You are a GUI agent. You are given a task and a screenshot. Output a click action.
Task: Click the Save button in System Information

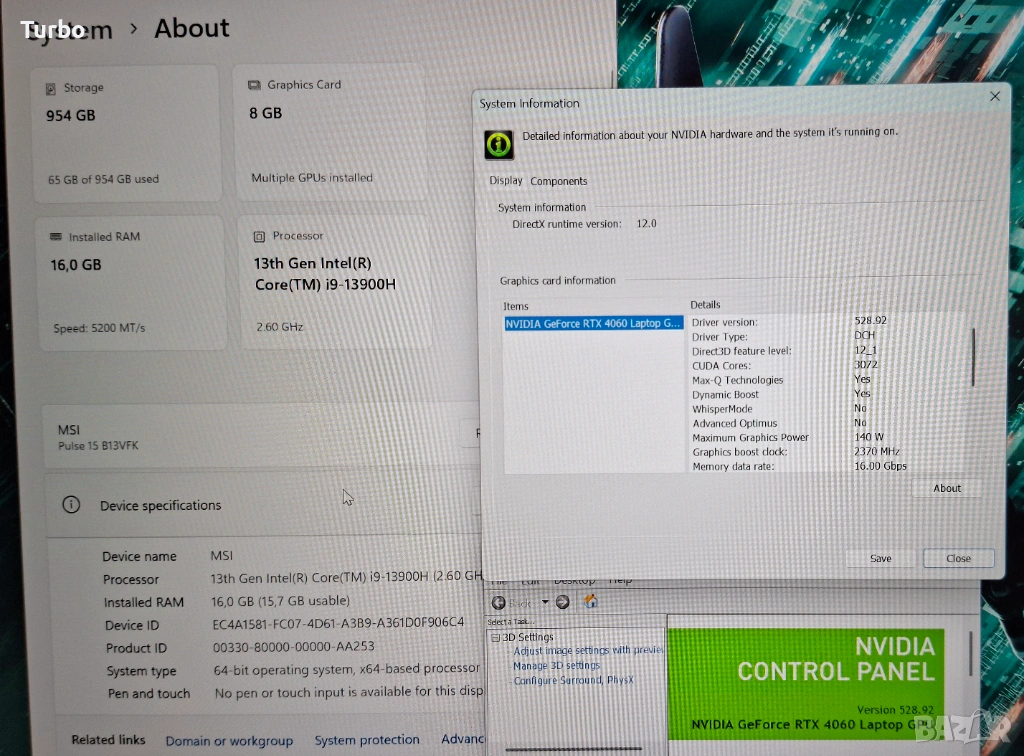[x=880, y=558]
